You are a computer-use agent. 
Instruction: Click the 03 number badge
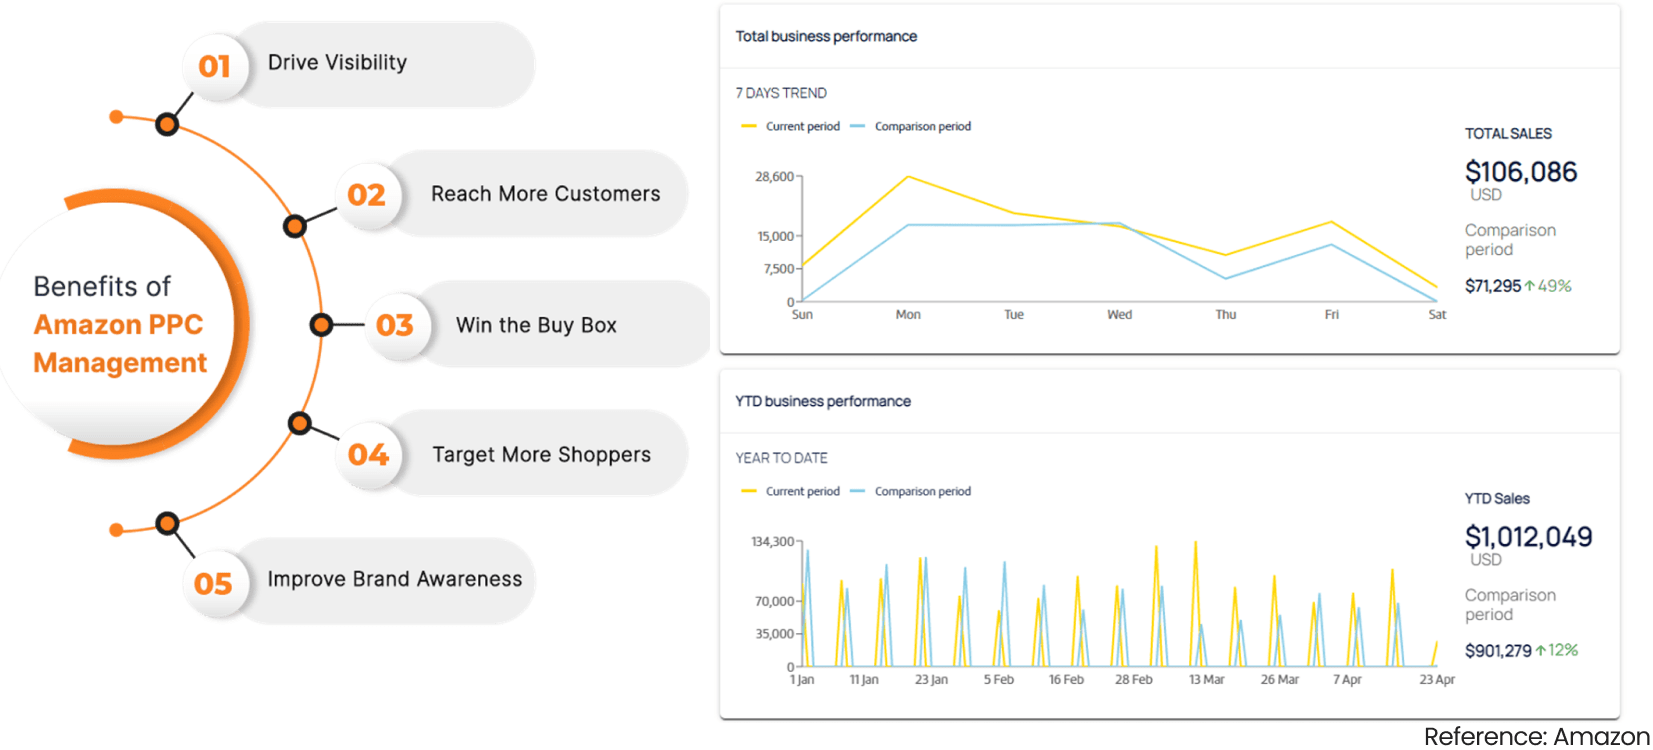[395, 325]
